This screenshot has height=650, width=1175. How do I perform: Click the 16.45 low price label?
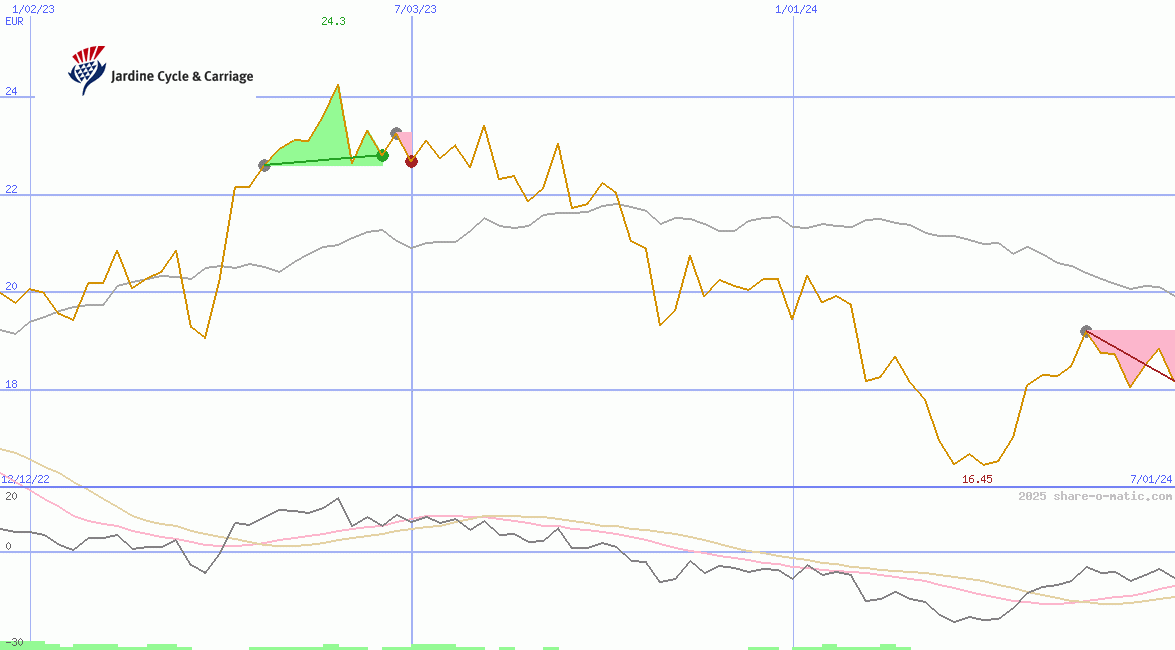[x=976, y=479]
